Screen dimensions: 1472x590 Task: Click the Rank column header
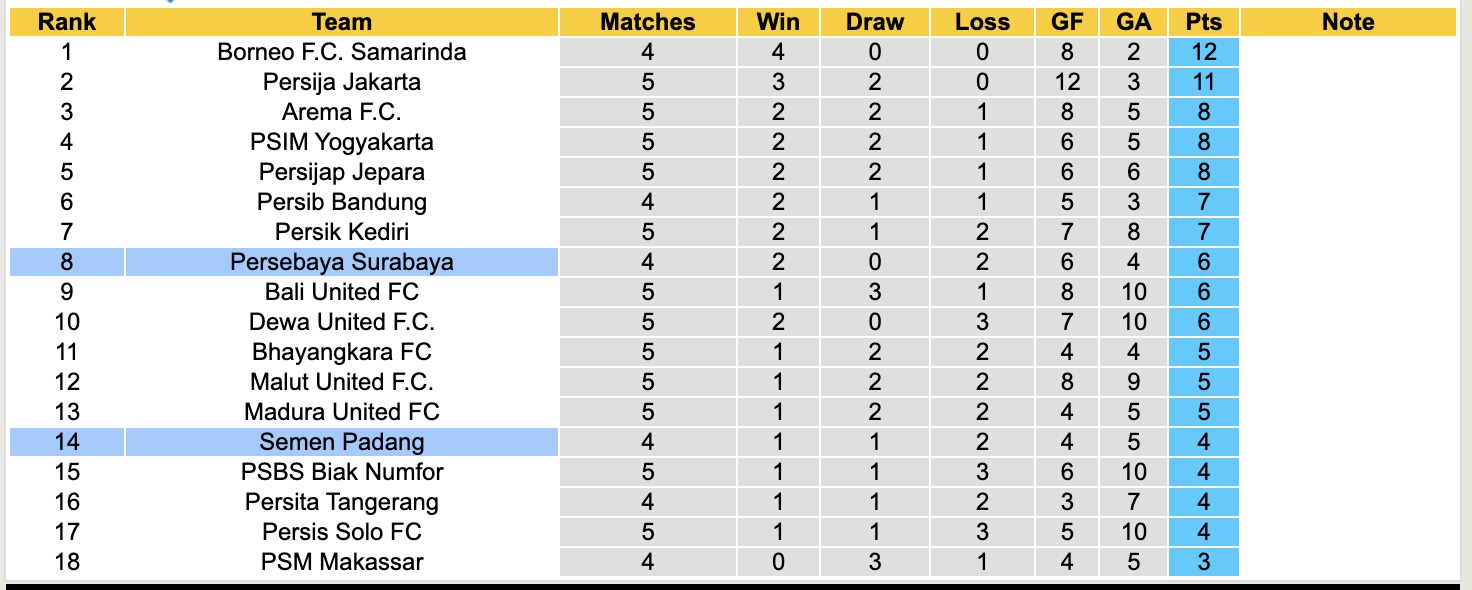[x=67, y=22]
